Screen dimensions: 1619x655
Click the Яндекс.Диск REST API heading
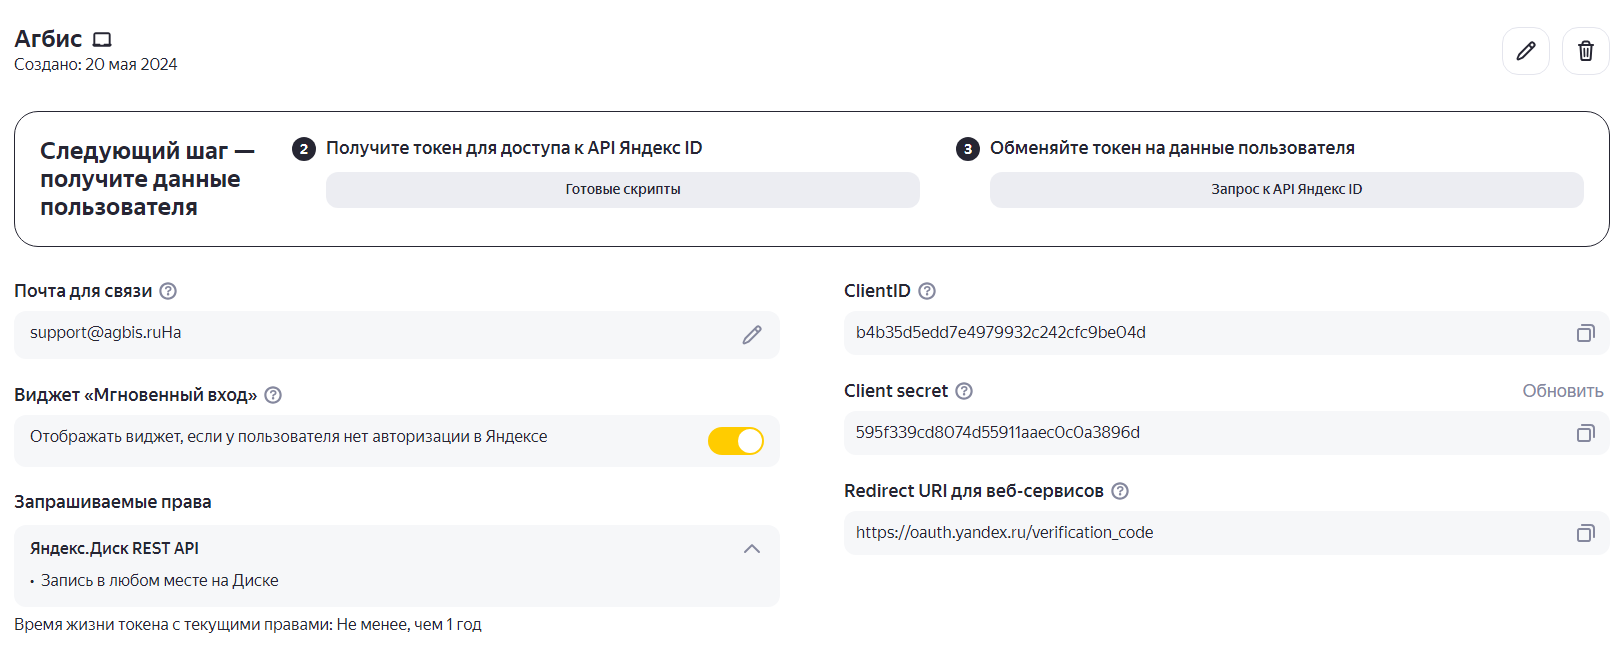pyautogui.click(x=114, y=549)
